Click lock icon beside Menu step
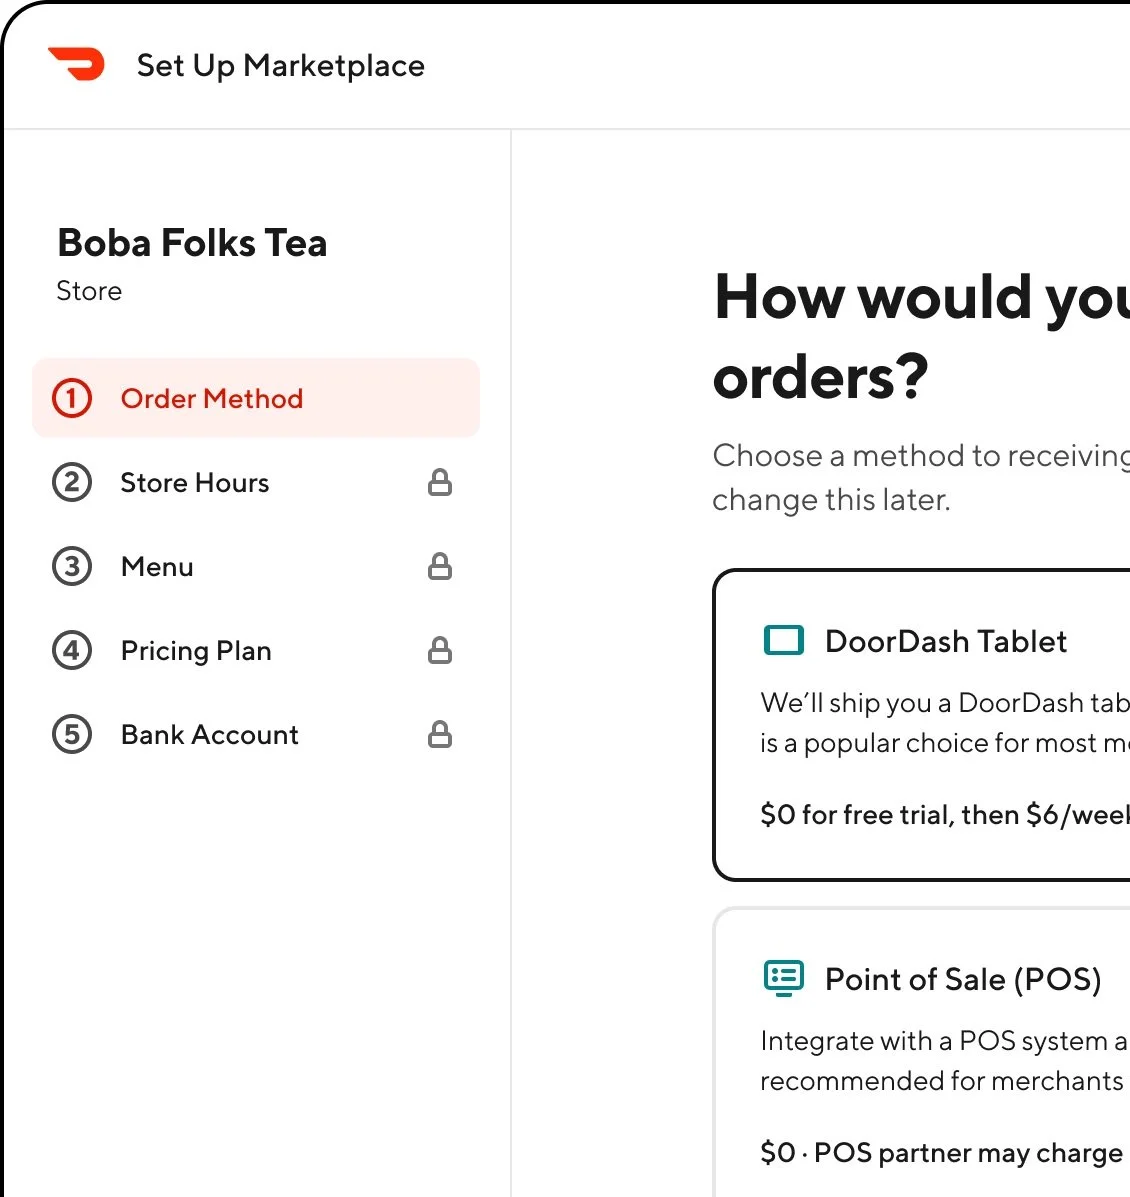The image size is (1130, 1197). [x=440, y=566]
